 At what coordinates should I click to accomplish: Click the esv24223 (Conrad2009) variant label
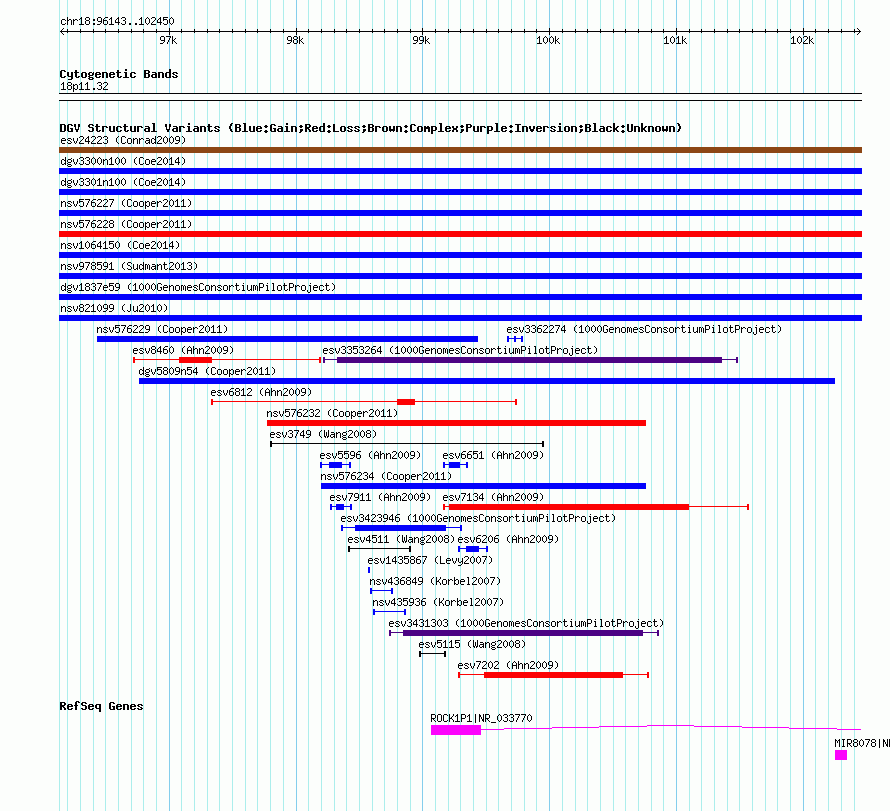[x=123, y=140]
